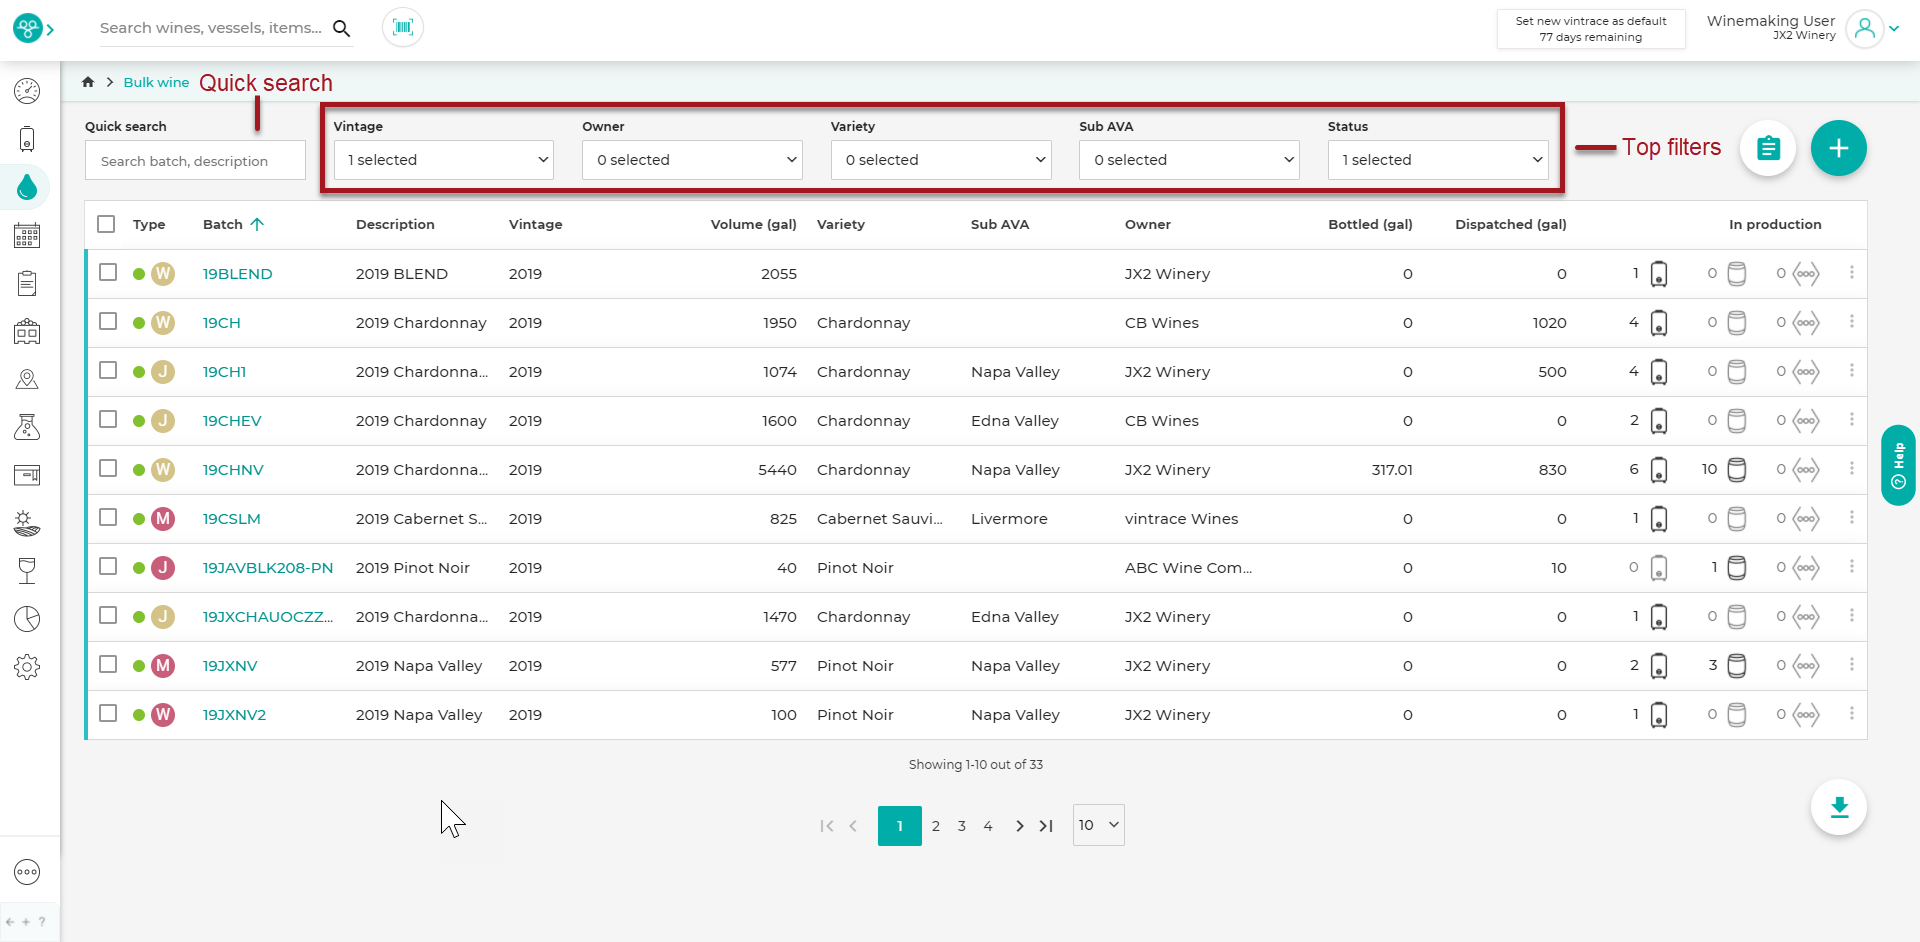Open the settings gear sidebar icon
Screen dimensions: 1920x942
[x=27, y=667]
